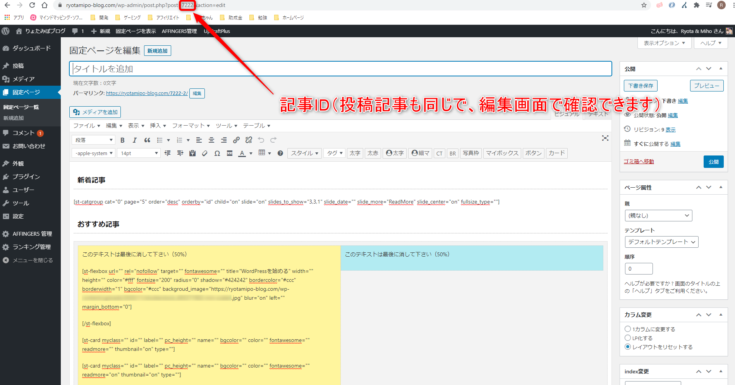This screenshot has width=735, height=385.
Task: Click the プレビュー preview button
Action: (706, 86)
